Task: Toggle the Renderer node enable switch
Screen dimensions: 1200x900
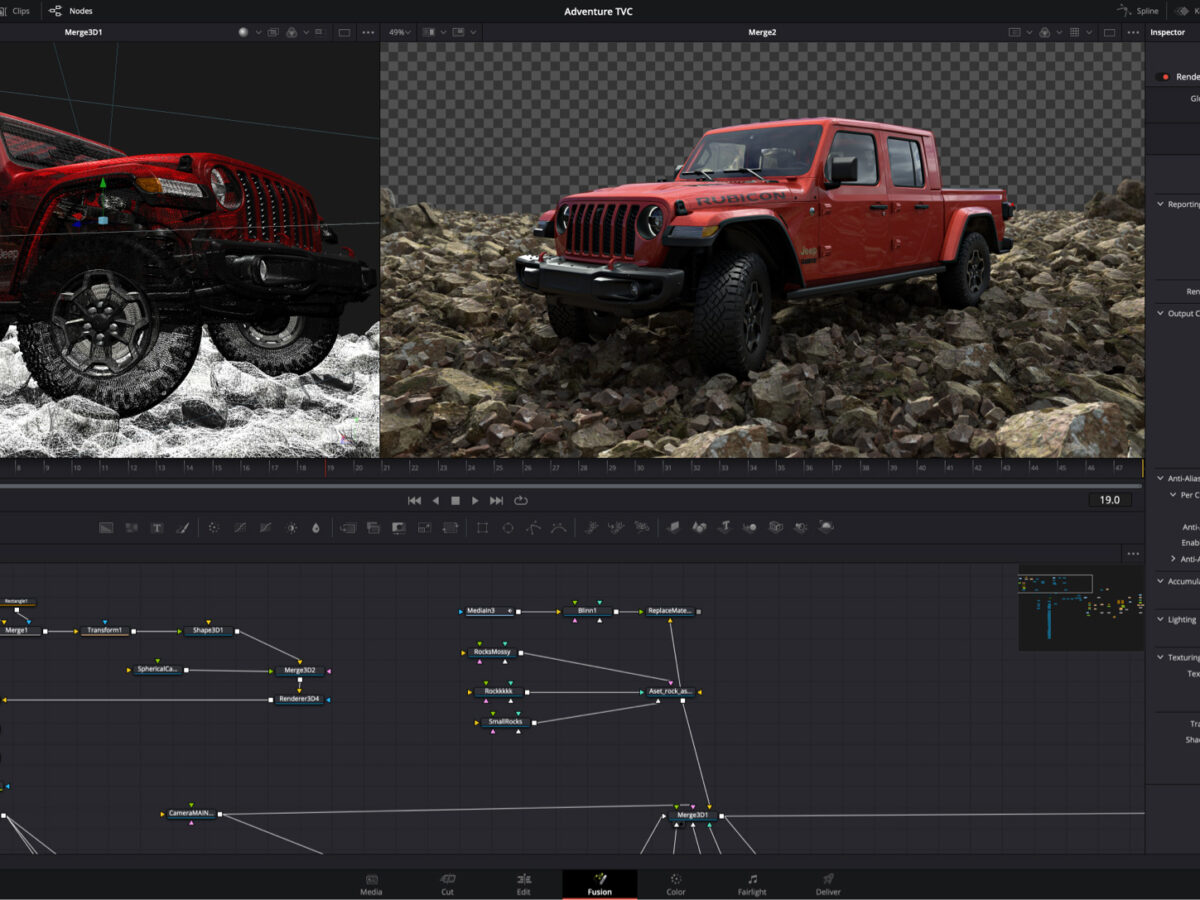Action: point(1164,77)
